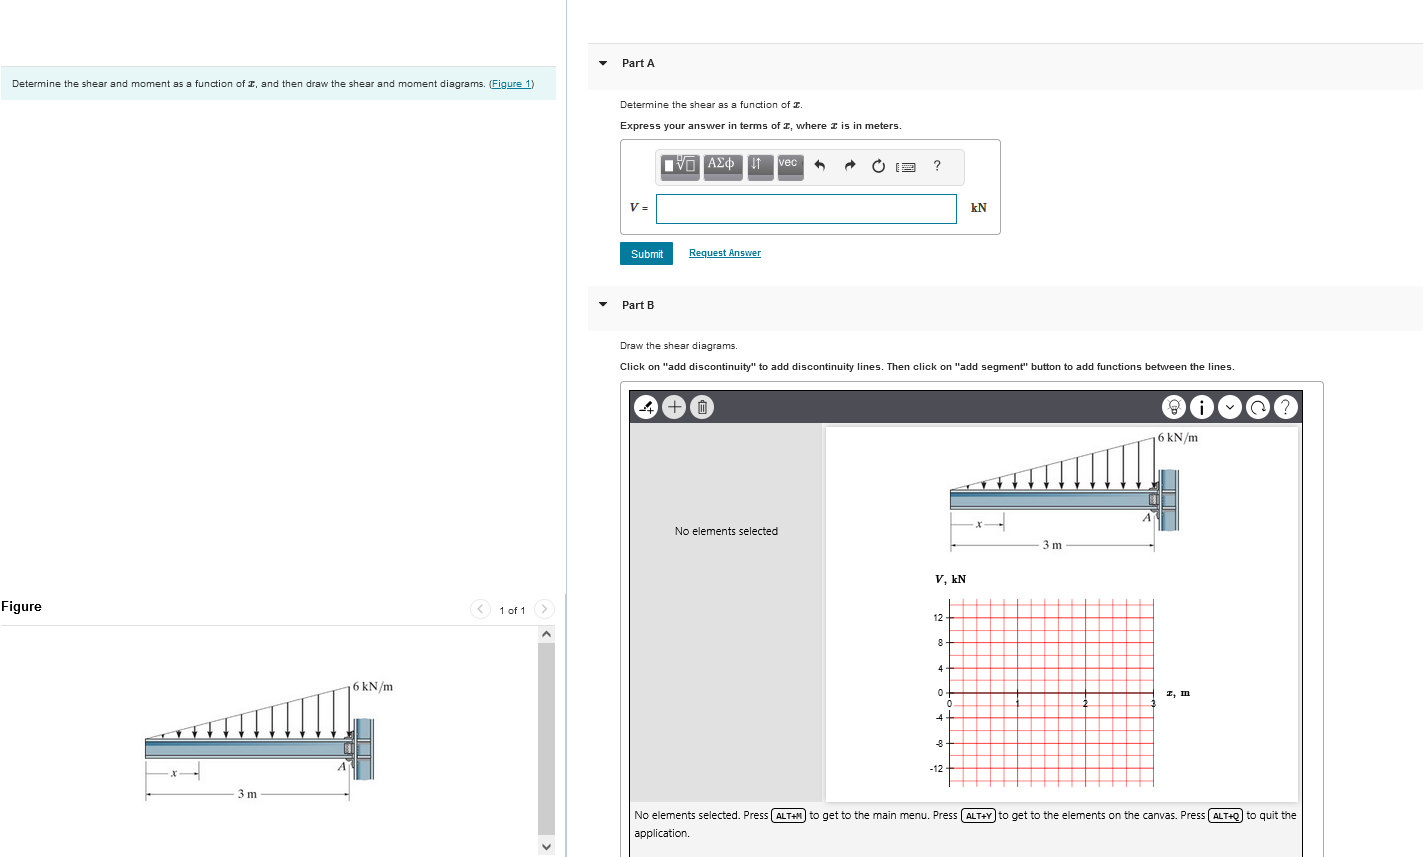Click the up-down arrows subscript/superscript tool

tap(760, 165)
